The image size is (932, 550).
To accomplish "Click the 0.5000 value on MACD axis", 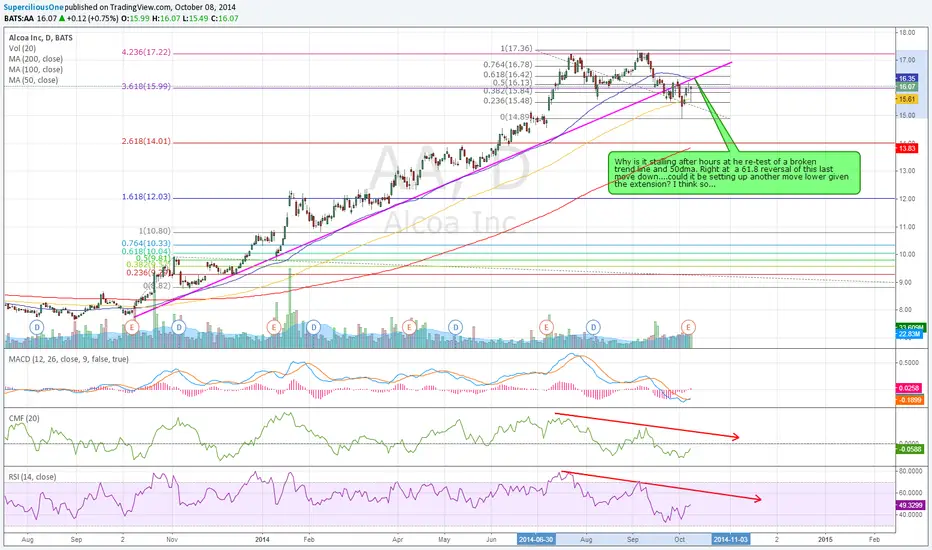I will pyautogui.click(x=909, y=363).
